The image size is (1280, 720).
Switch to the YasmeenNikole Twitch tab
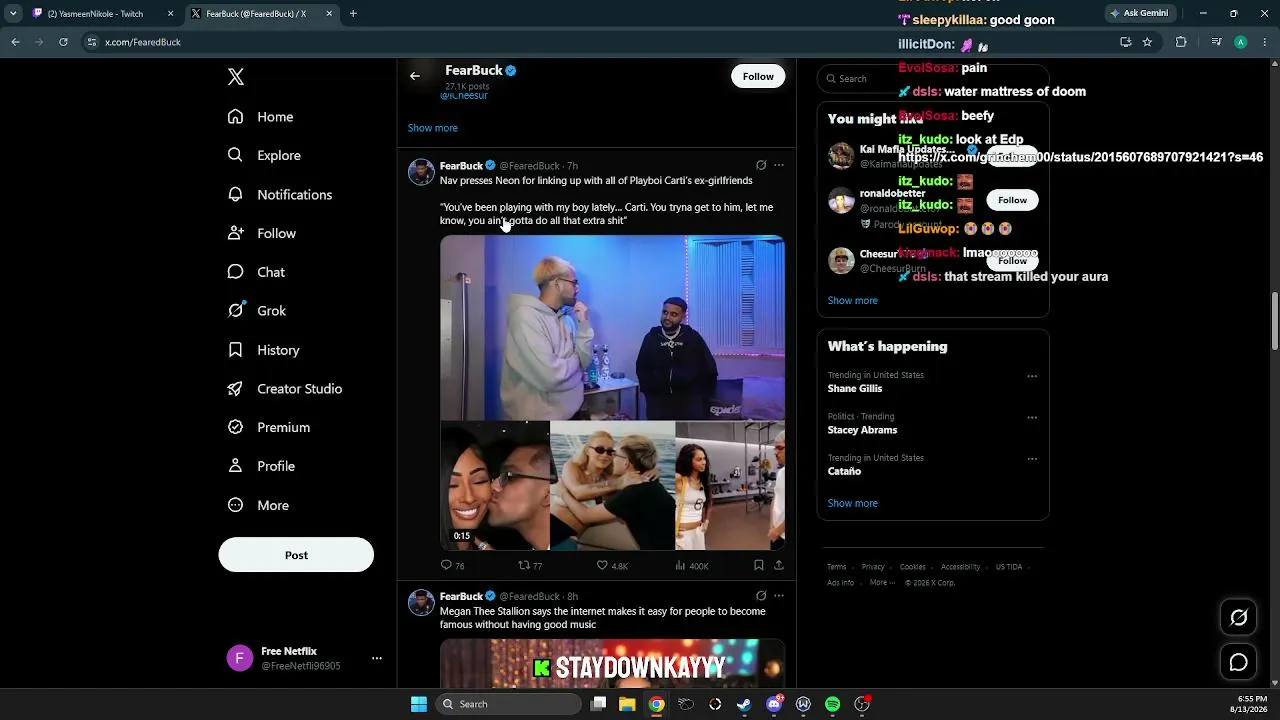click(x=103, y=14)
